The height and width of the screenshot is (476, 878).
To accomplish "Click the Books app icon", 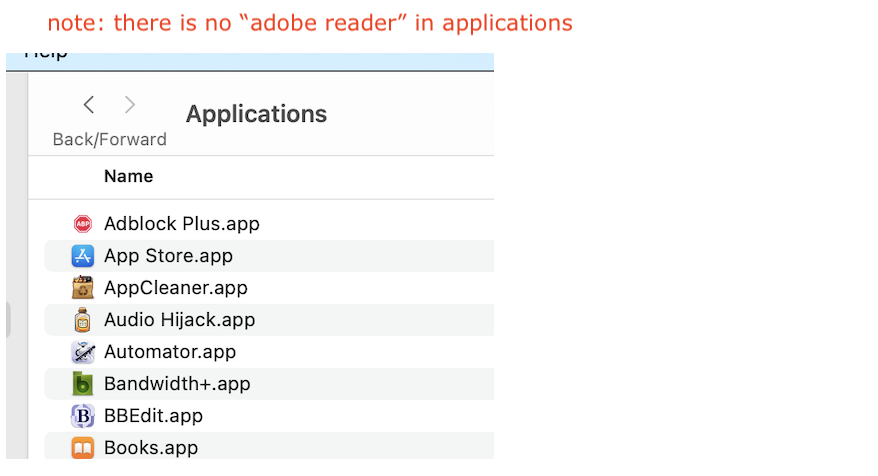I will pos(83,448).
